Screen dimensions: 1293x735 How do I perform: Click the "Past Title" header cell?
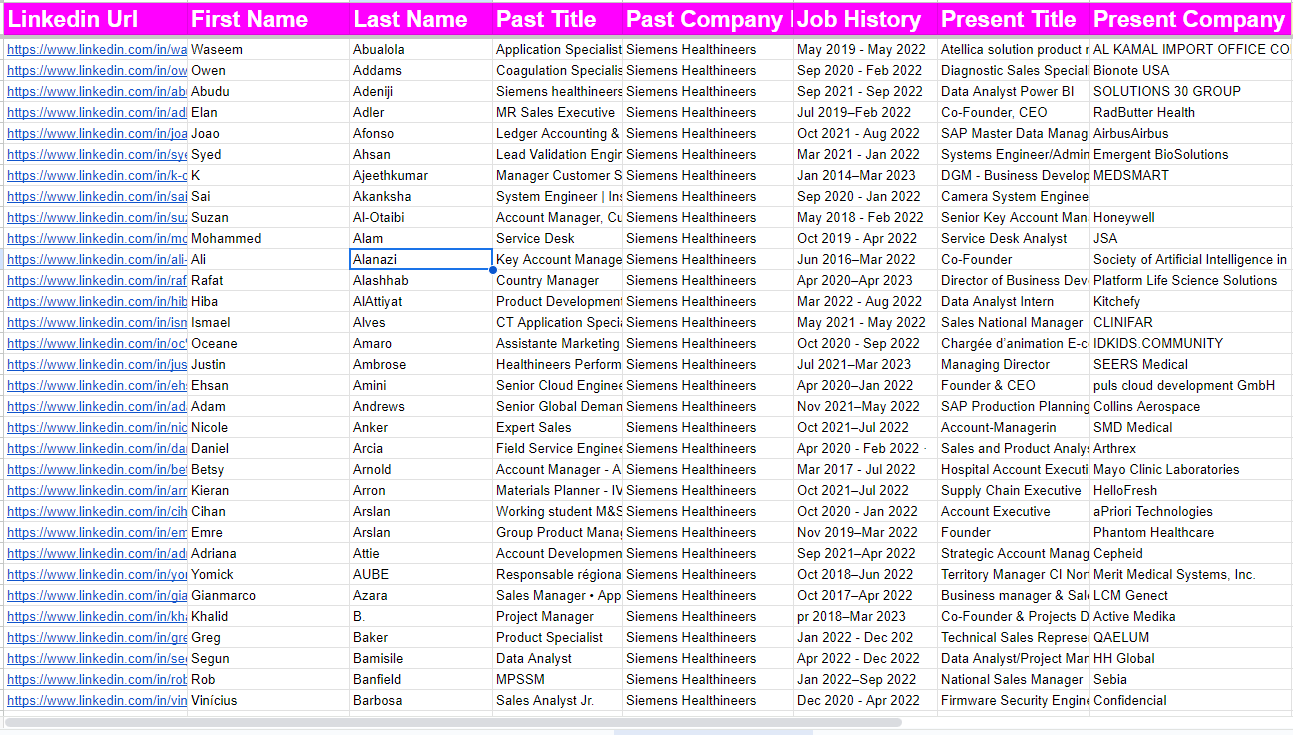click(556, 19)
